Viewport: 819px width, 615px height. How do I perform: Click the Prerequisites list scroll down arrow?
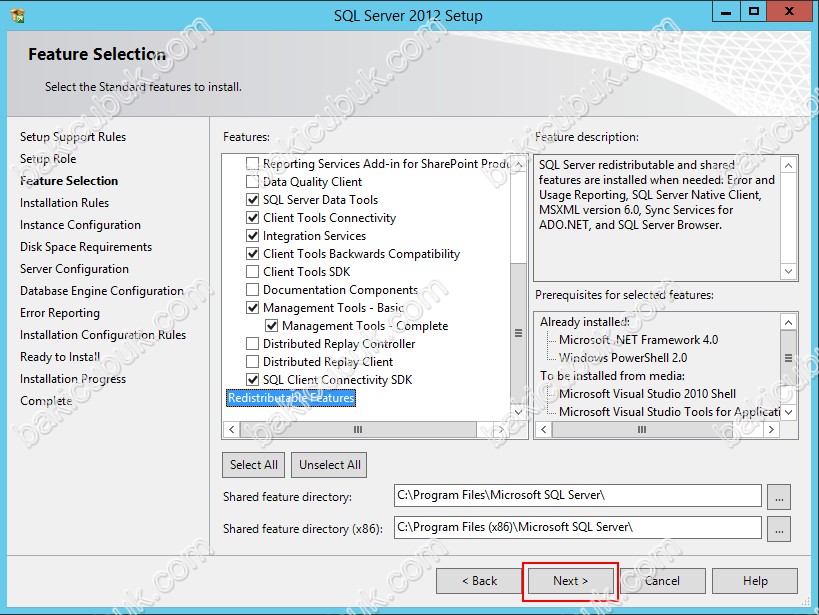(788, 412)
